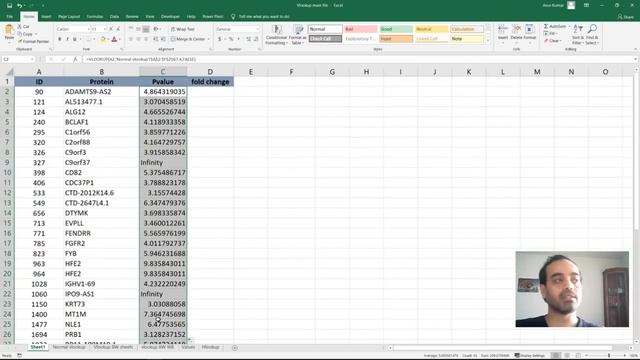
Task: Click the Decrease Font Size icon
Action: (x=118, y=29)
